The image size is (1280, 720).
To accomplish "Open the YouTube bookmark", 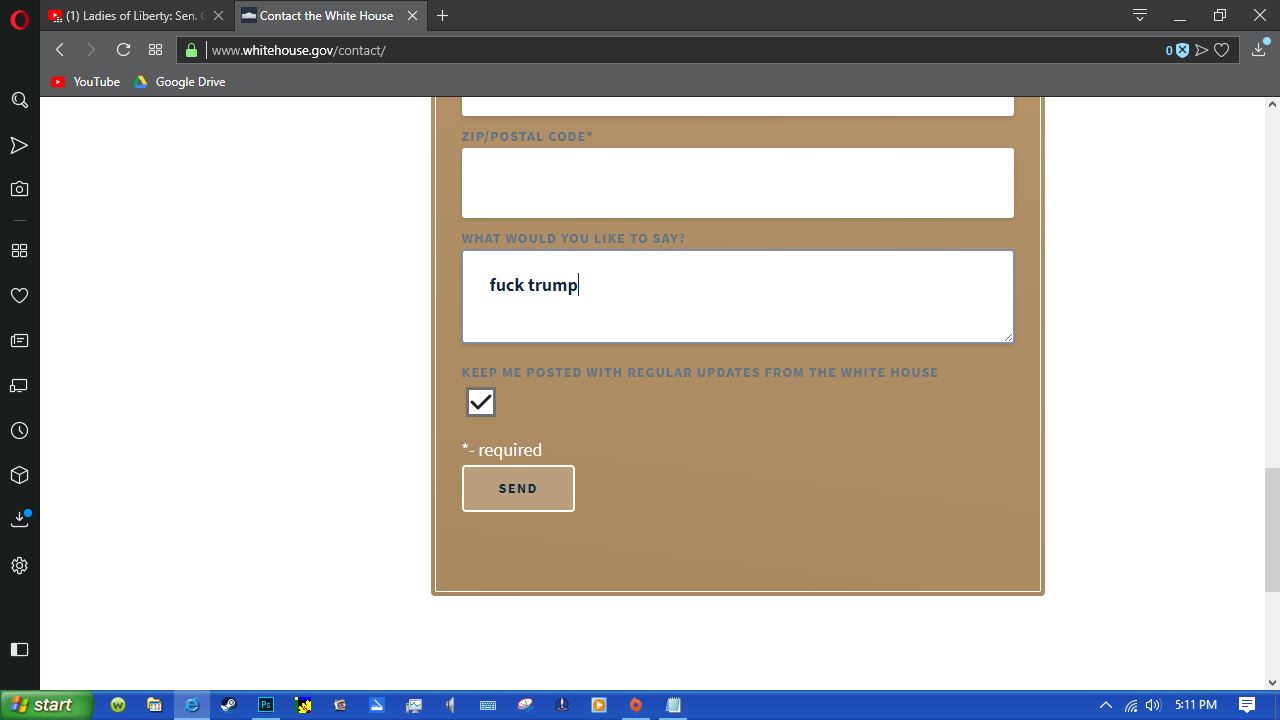I will 86,82.
